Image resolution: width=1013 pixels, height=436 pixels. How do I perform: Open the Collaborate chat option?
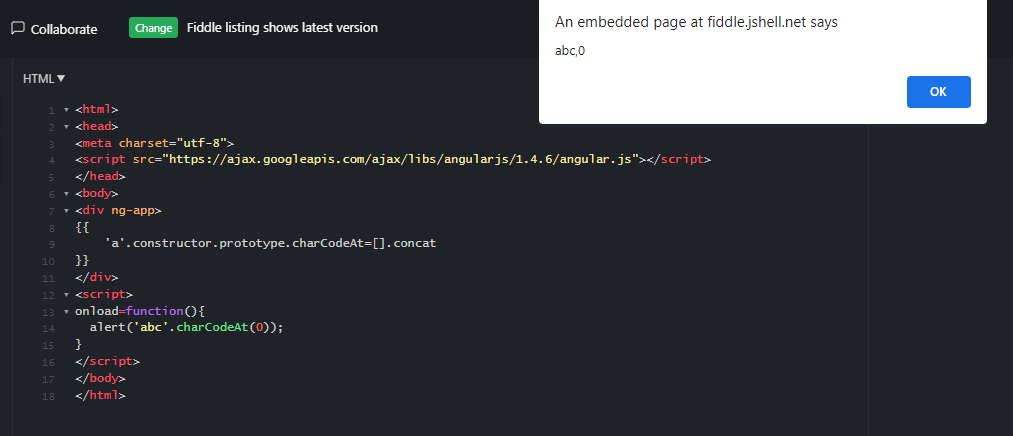click(x=54, y=29)
